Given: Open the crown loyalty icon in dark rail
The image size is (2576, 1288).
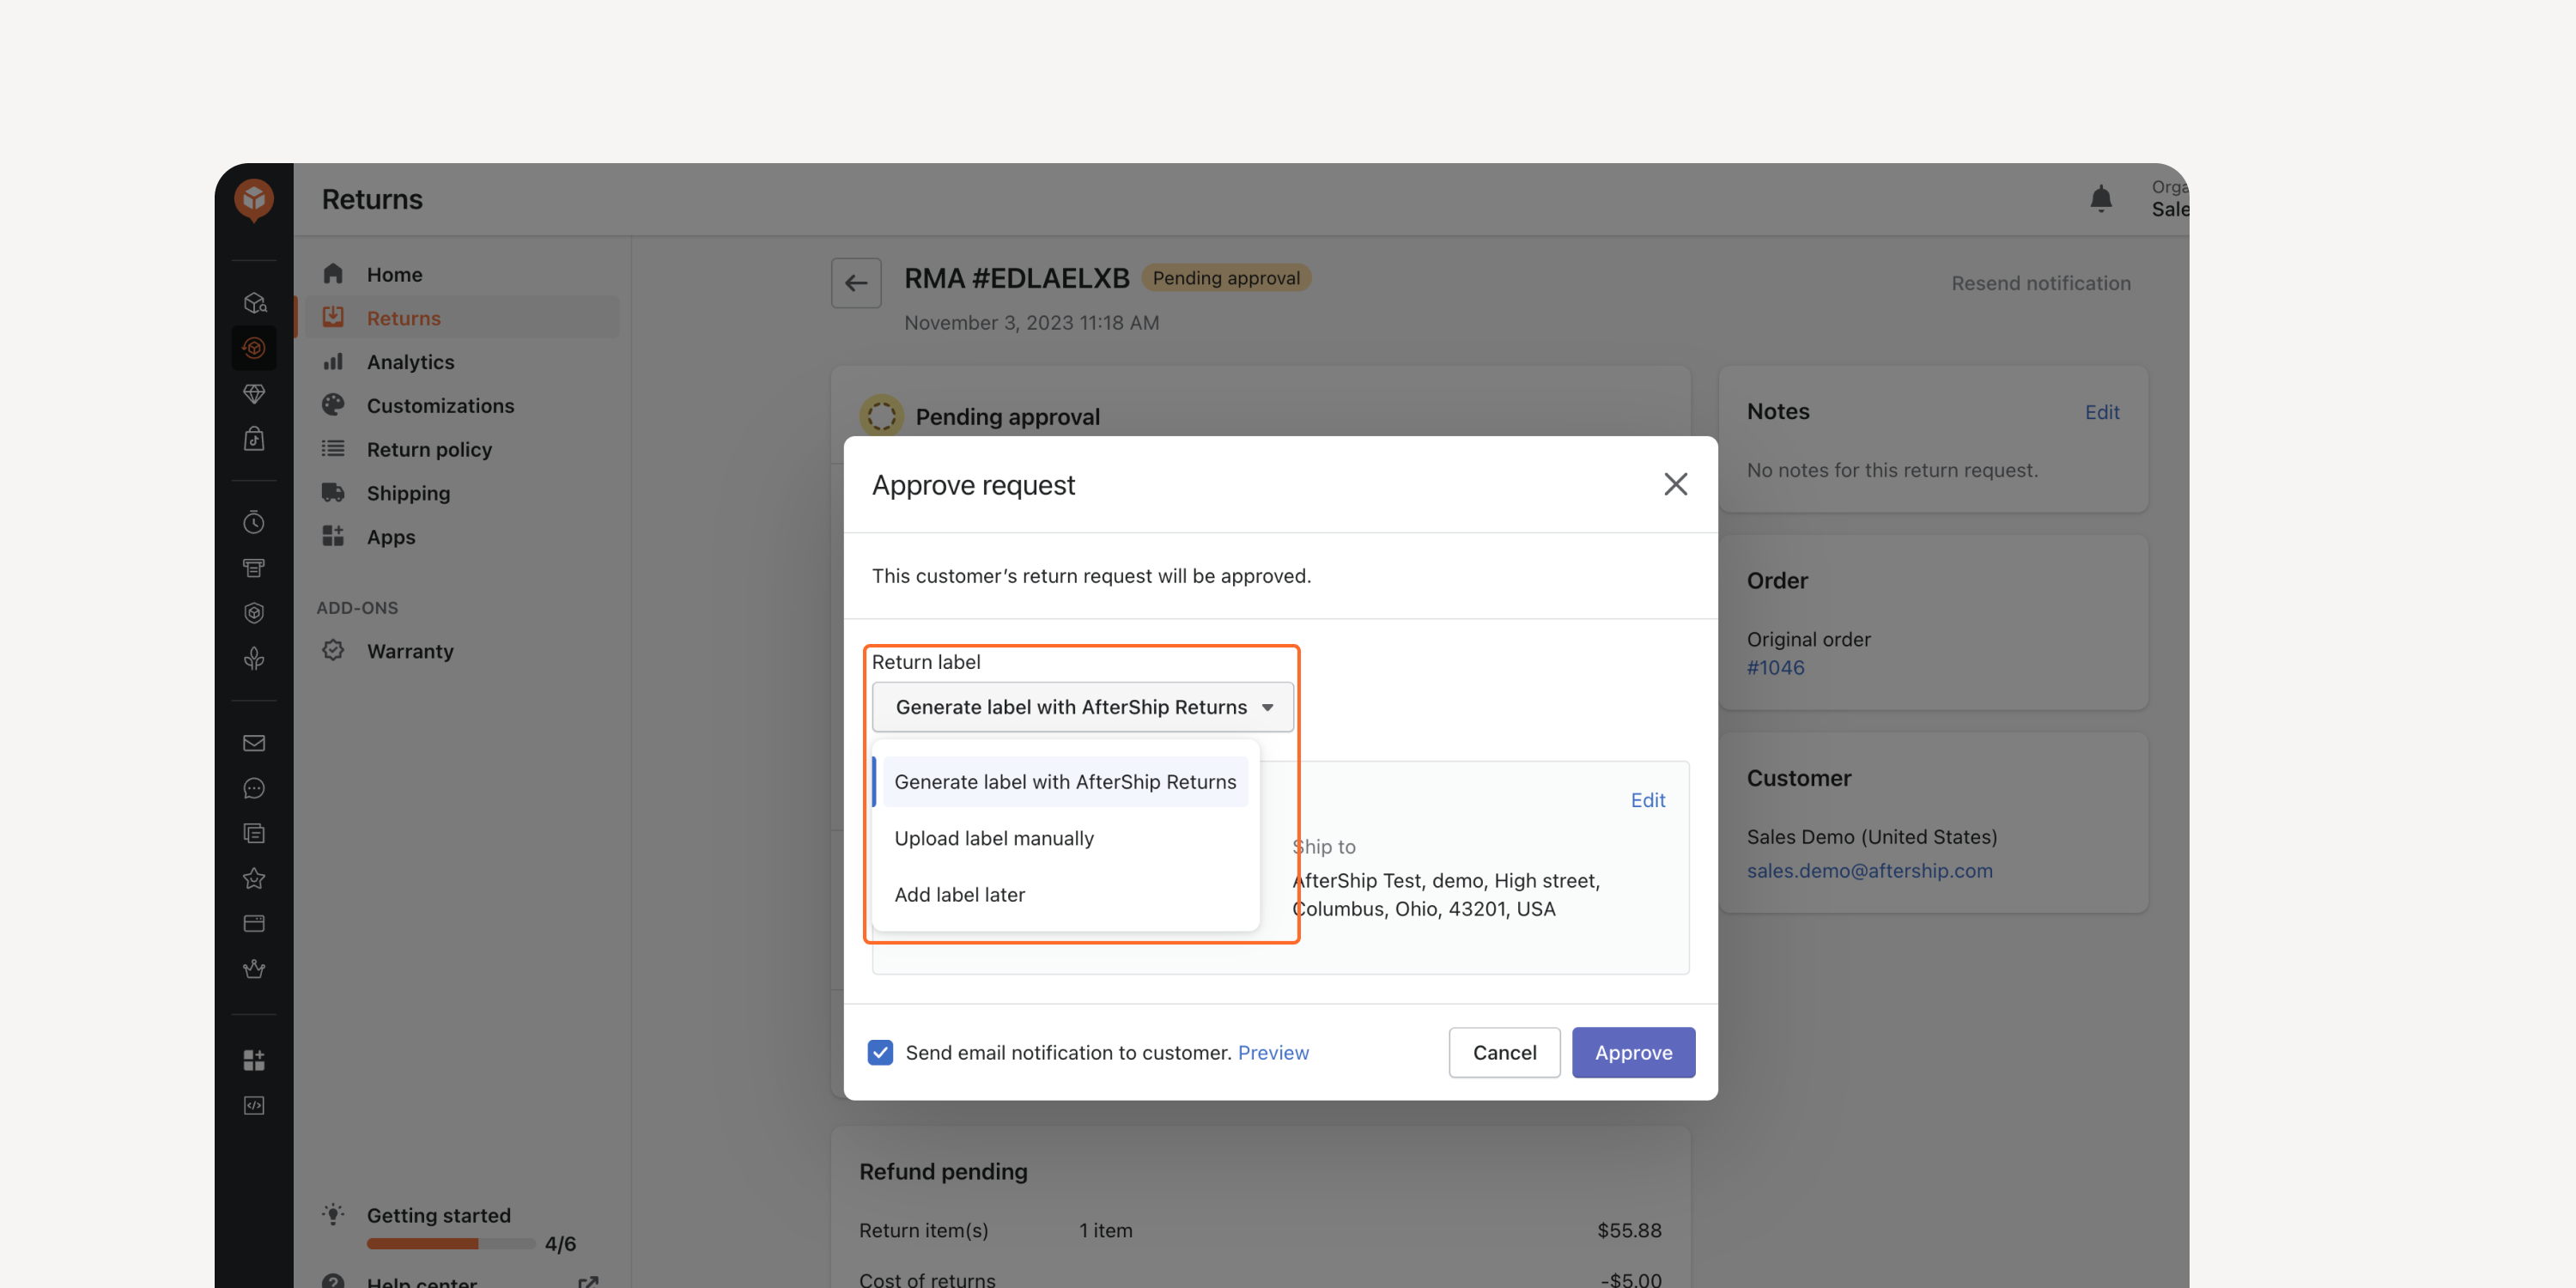Looking at the screenshot, I should (x=254, y=968).
